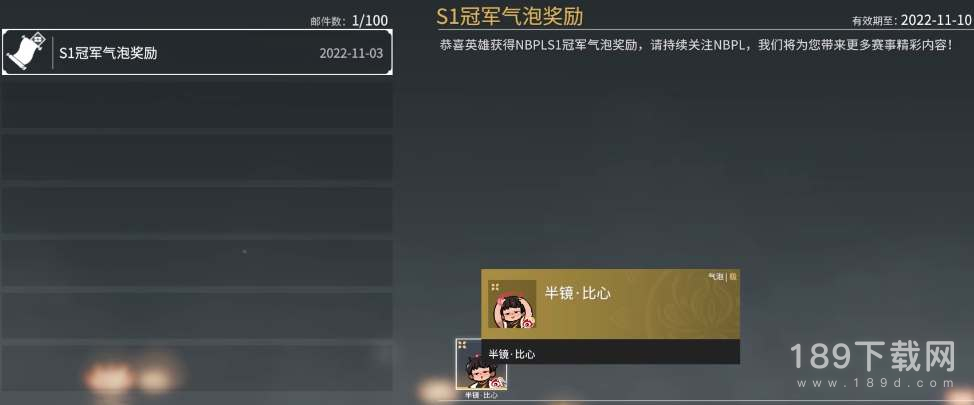Click the scroll mail icon beside S1冠军气泡奖励
This screenshot has width=974, height=405.
click(27, 52)
